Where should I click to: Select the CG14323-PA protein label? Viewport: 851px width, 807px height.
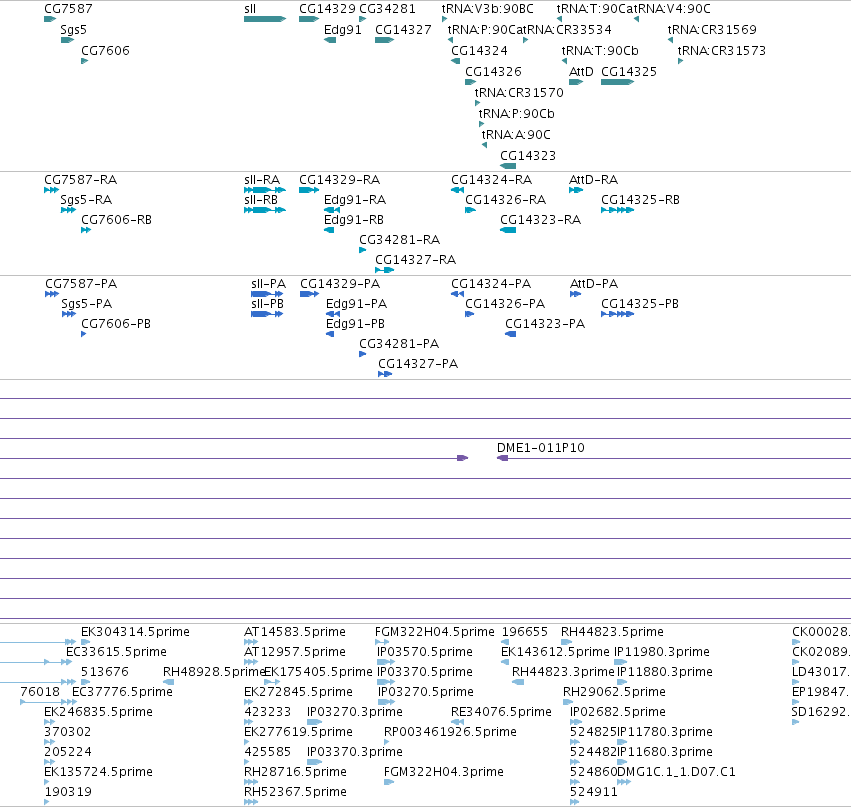click(545, 324)
